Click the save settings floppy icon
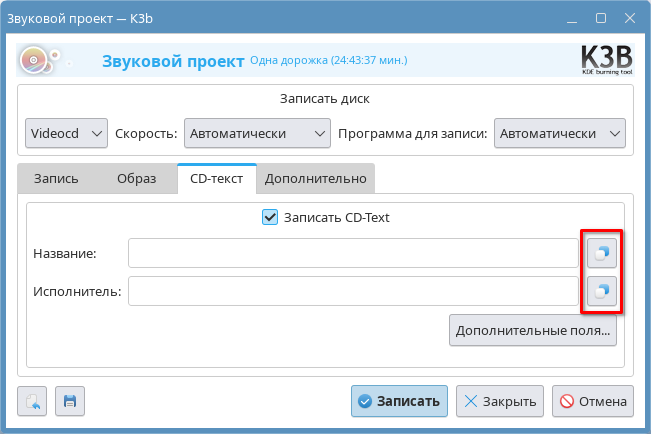 click(70, 401)
